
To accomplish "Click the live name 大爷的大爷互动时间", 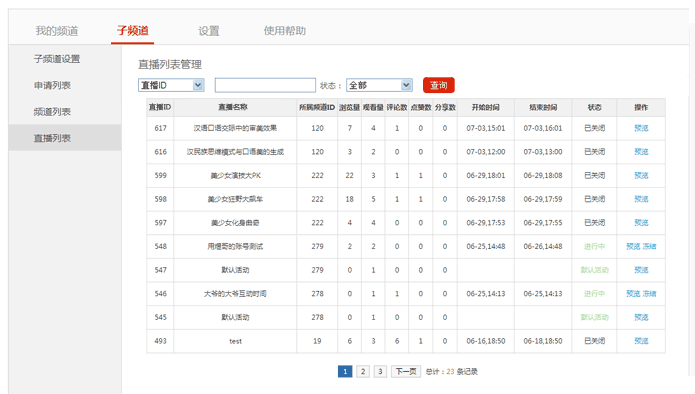I will (x=235, y=293).
